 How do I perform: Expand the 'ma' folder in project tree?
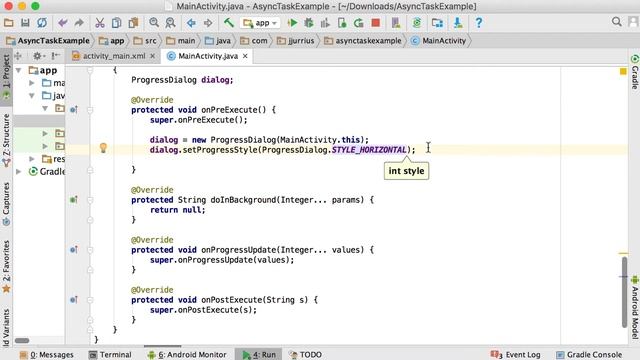click(x=32, y=83)
